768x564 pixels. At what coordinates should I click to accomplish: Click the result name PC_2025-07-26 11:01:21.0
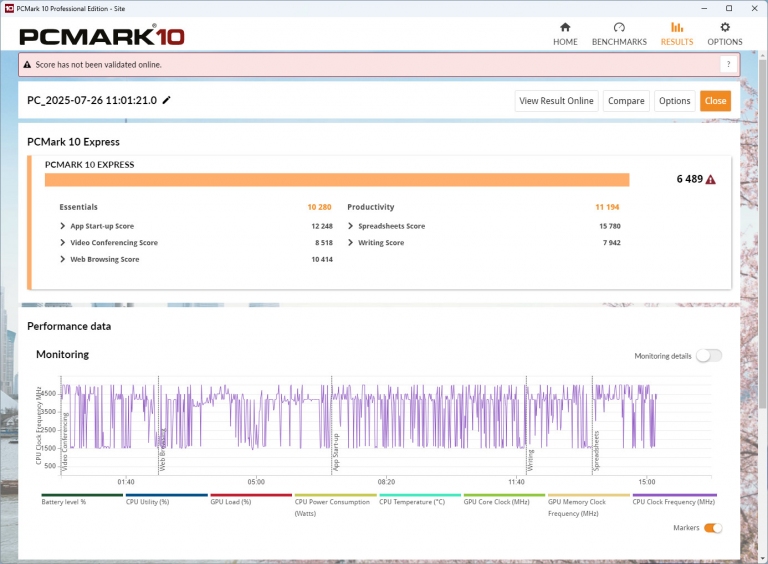point(92,100)
